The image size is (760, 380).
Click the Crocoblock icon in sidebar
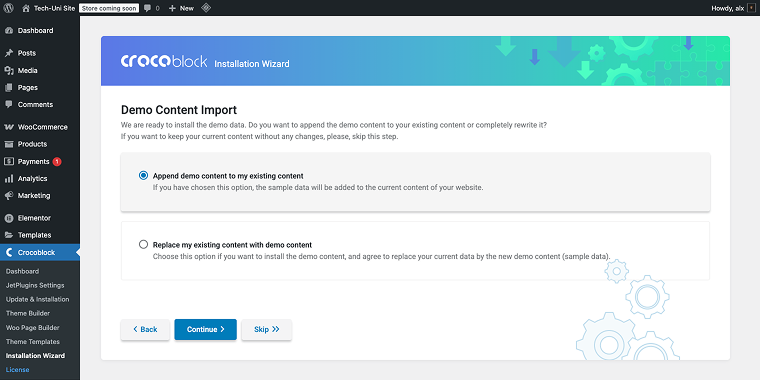coord(9,253)
